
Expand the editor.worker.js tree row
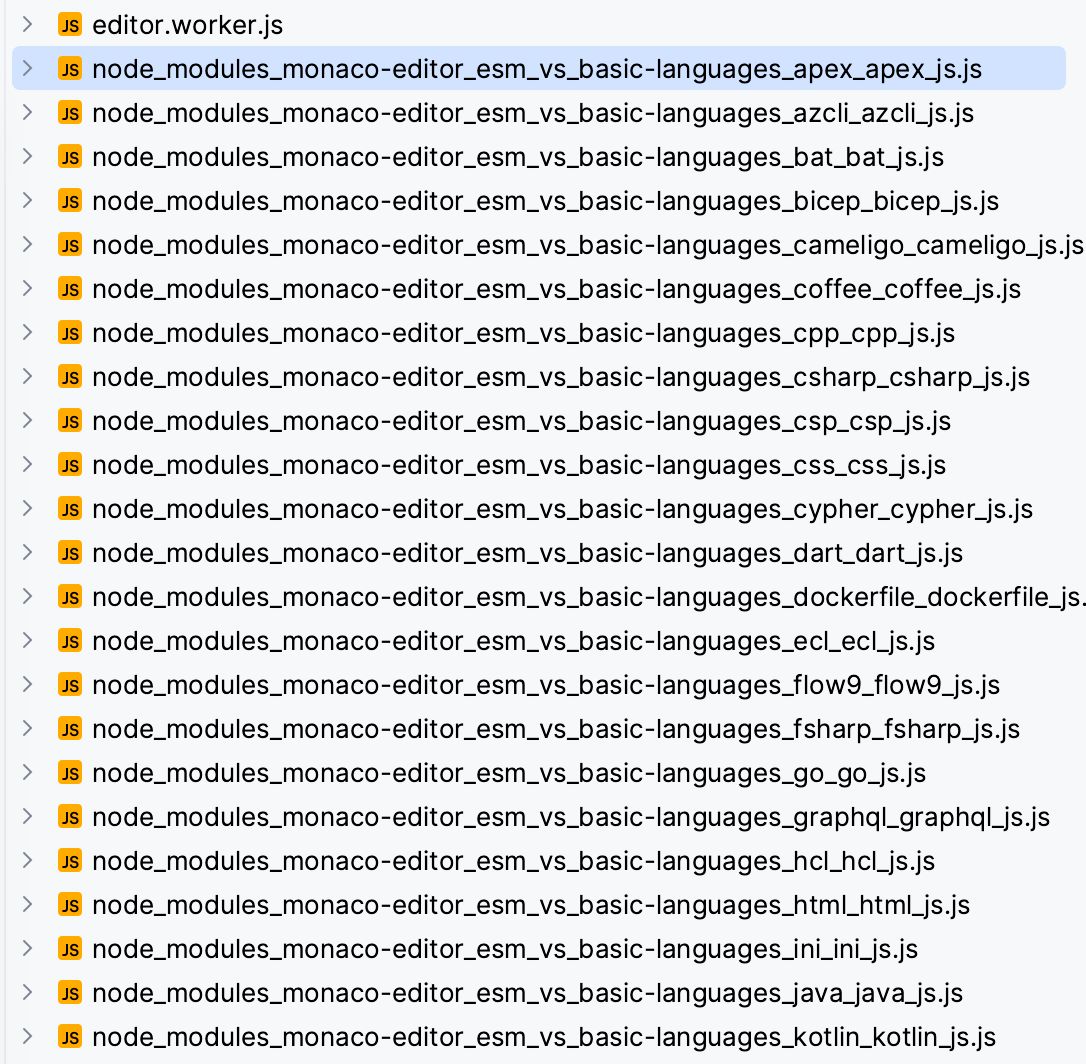(x=28, y=25)
